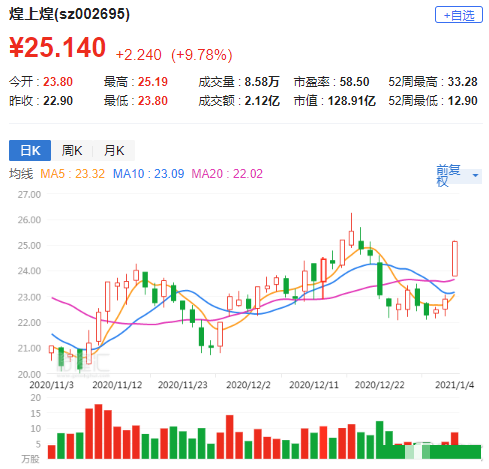
Task: Click the MA20 : 22.02 indicator label
Action: click(x=227, y=174)
